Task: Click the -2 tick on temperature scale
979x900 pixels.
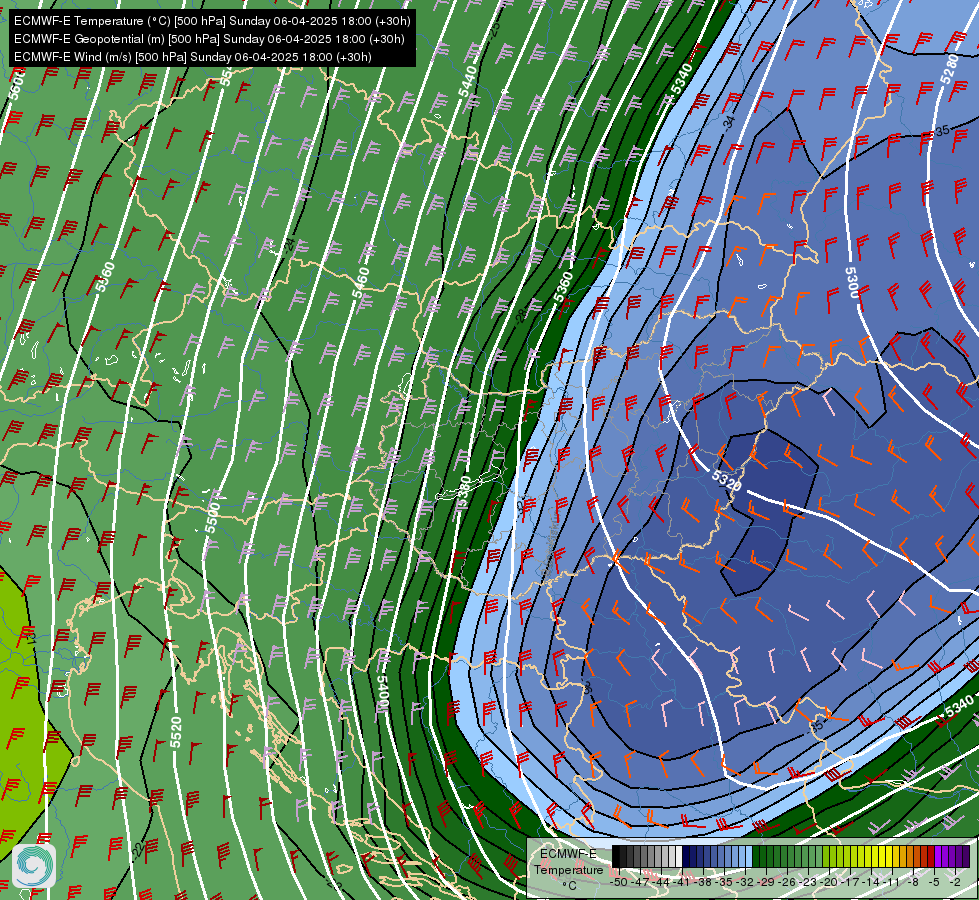Action: pyautogui.click(x=955, y=882)
